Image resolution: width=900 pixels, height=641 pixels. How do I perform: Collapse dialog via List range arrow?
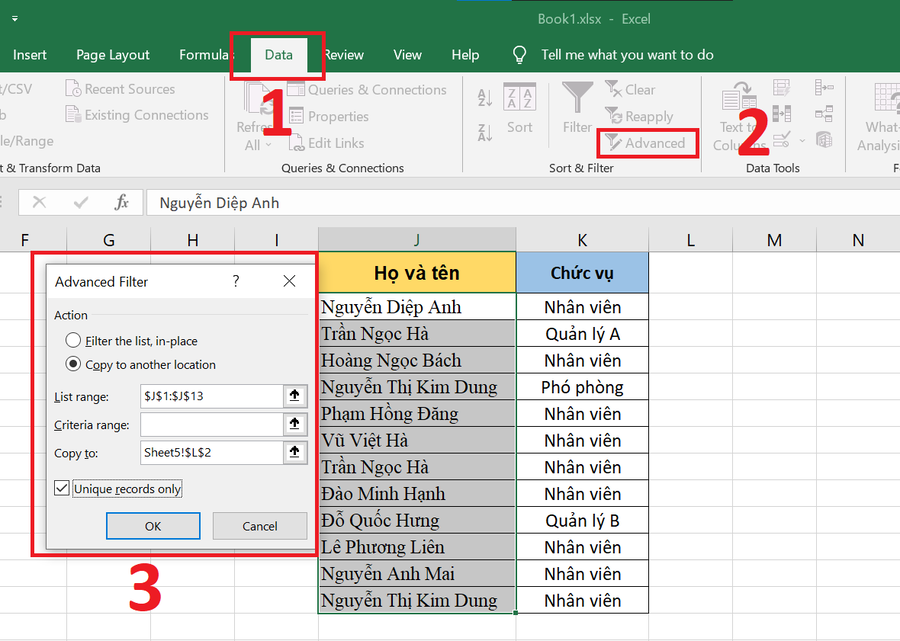pyautogui.click(x=294, y=396)
